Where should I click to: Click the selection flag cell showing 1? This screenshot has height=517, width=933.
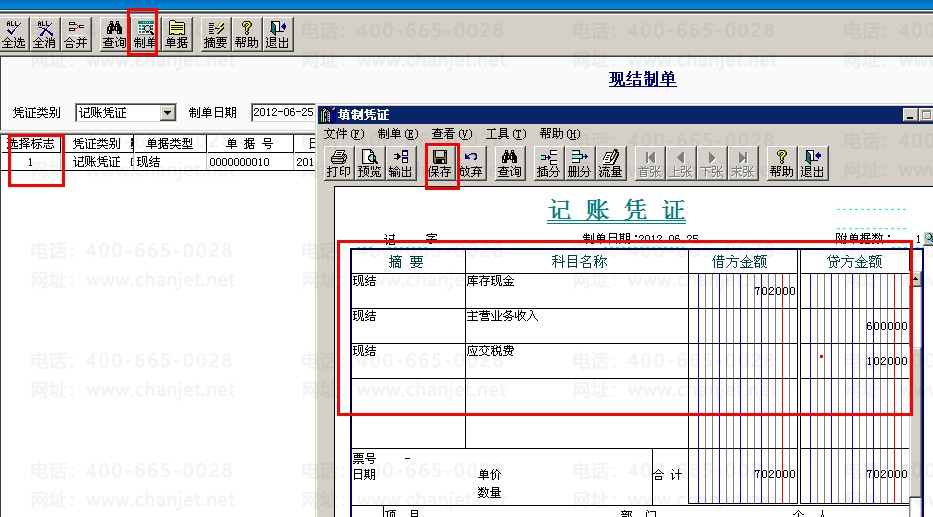coord(31,162)
